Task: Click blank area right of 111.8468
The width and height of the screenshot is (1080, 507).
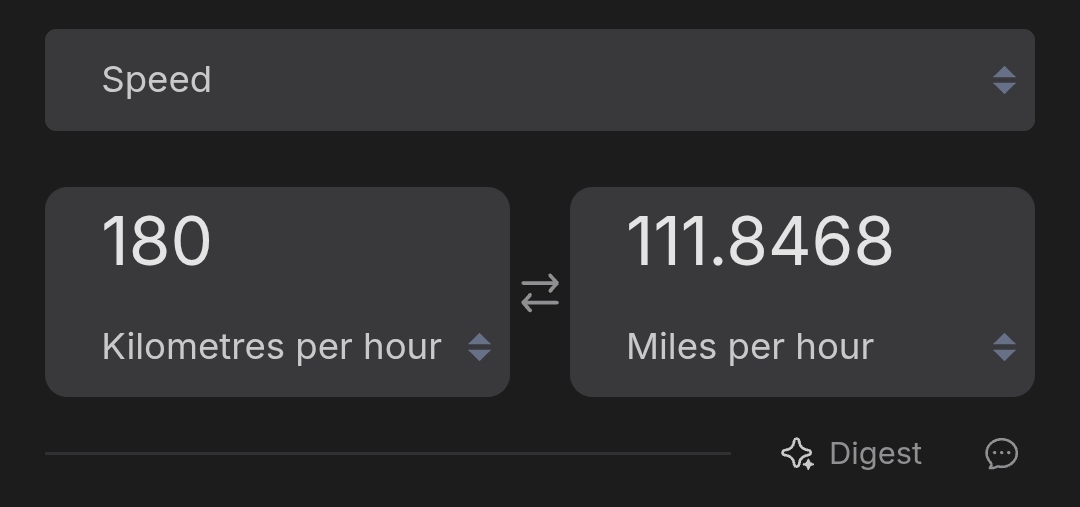Action: click(x=970, y=242)
